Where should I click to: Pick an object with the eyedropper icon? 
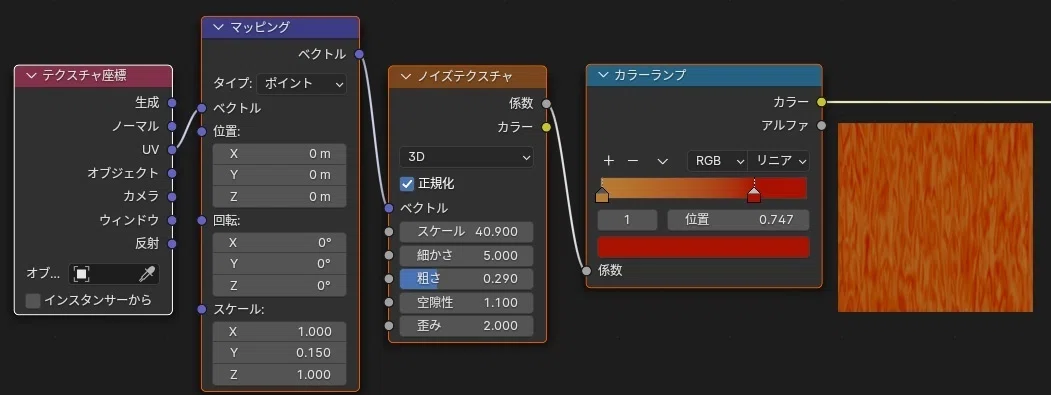(x=146, y=274)
